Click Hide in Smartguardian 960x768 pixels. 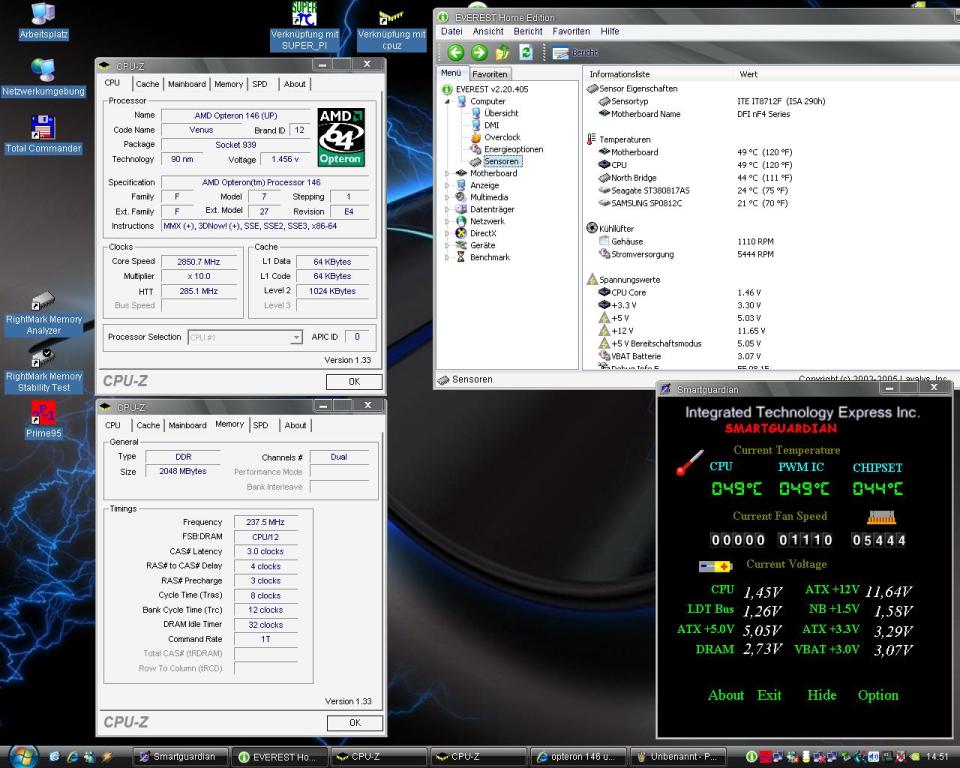pos(822,695)
